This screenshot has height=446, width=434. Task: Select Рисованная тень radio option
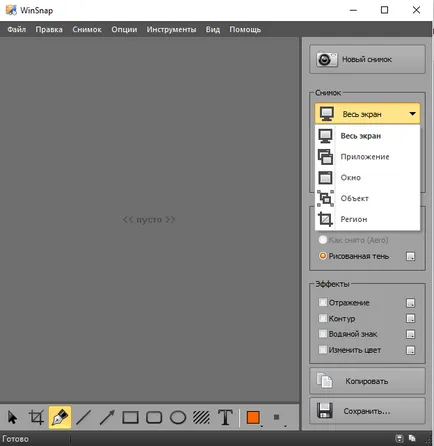[x=323, y=256]
